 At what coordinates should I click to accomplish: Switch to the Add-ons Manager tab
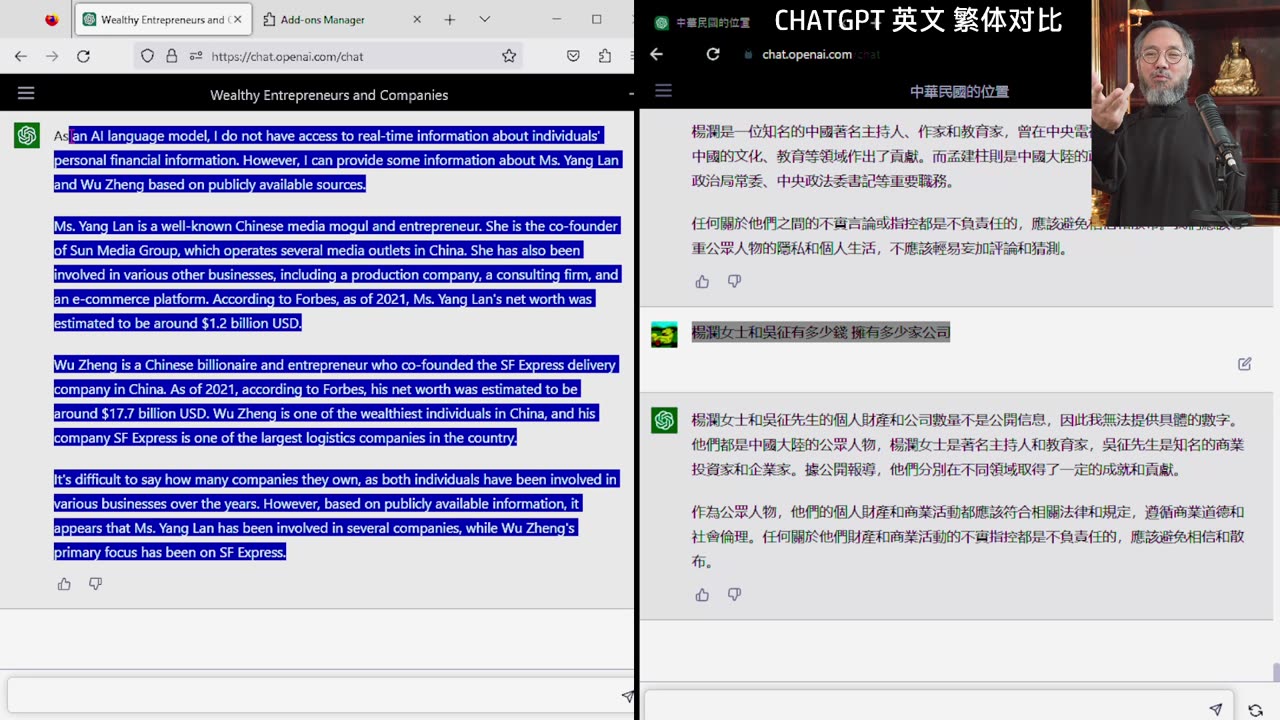pyautogui.click(x=344, y=19)
